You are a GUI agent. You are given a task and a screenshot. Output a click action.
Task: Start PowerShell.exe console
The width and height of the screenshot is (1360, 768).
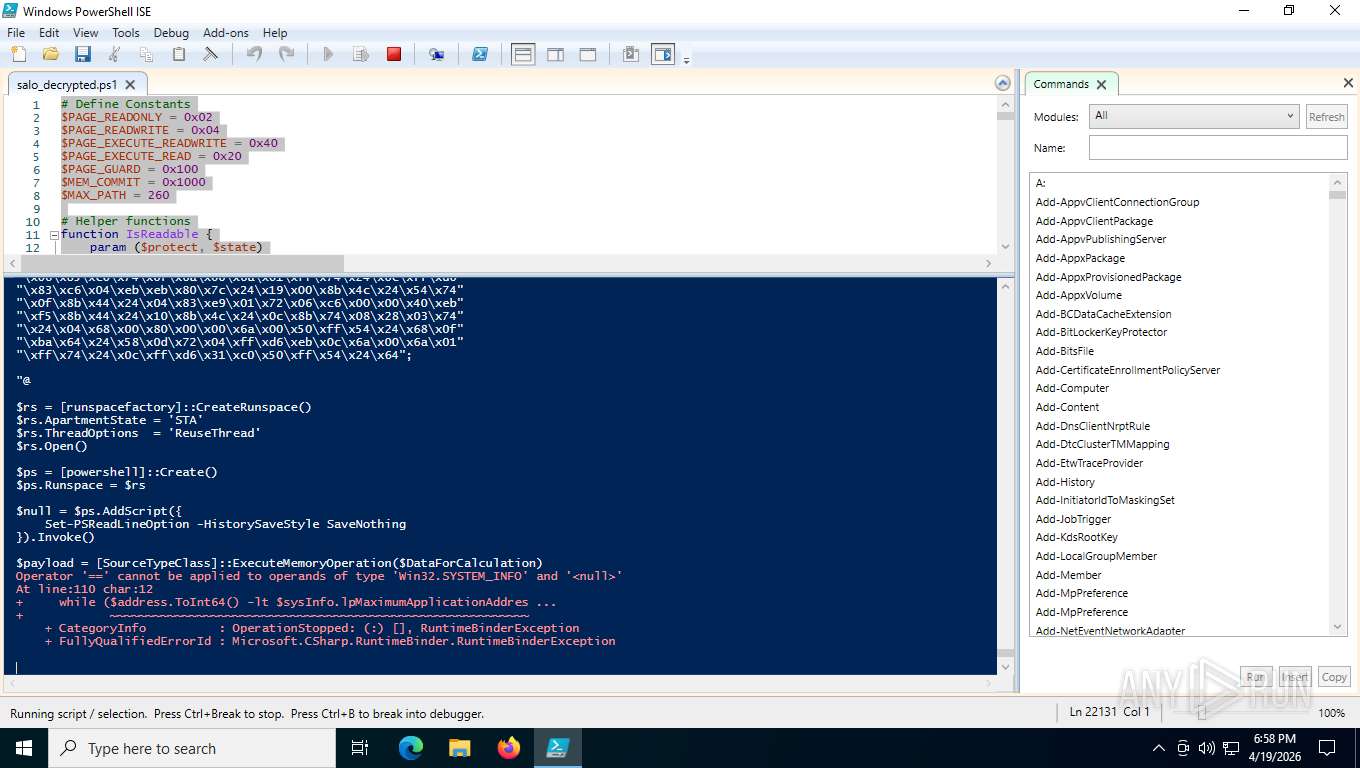pyautogui.click(x=480, y=54)
